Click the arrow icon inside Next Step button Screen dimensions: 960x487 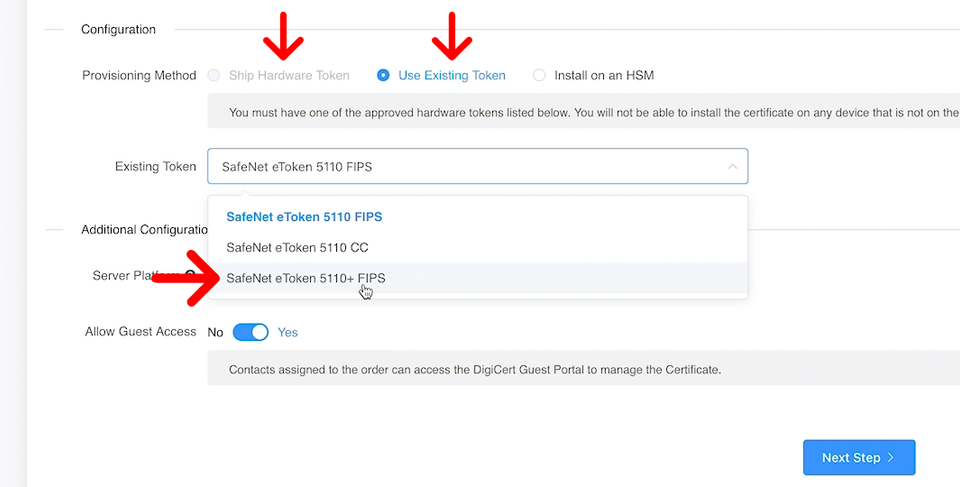[890, 458]
